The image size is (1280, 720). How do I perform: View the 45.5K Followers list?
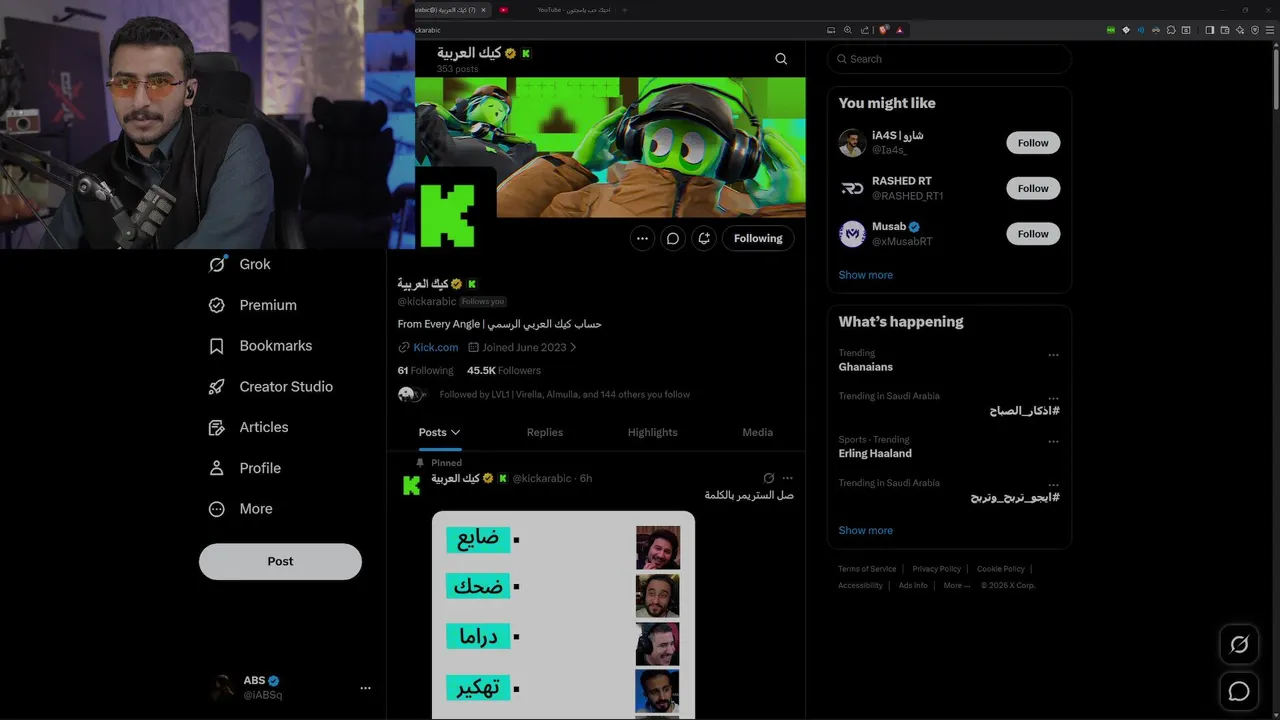pyautogui.click(x=503, y=370)
